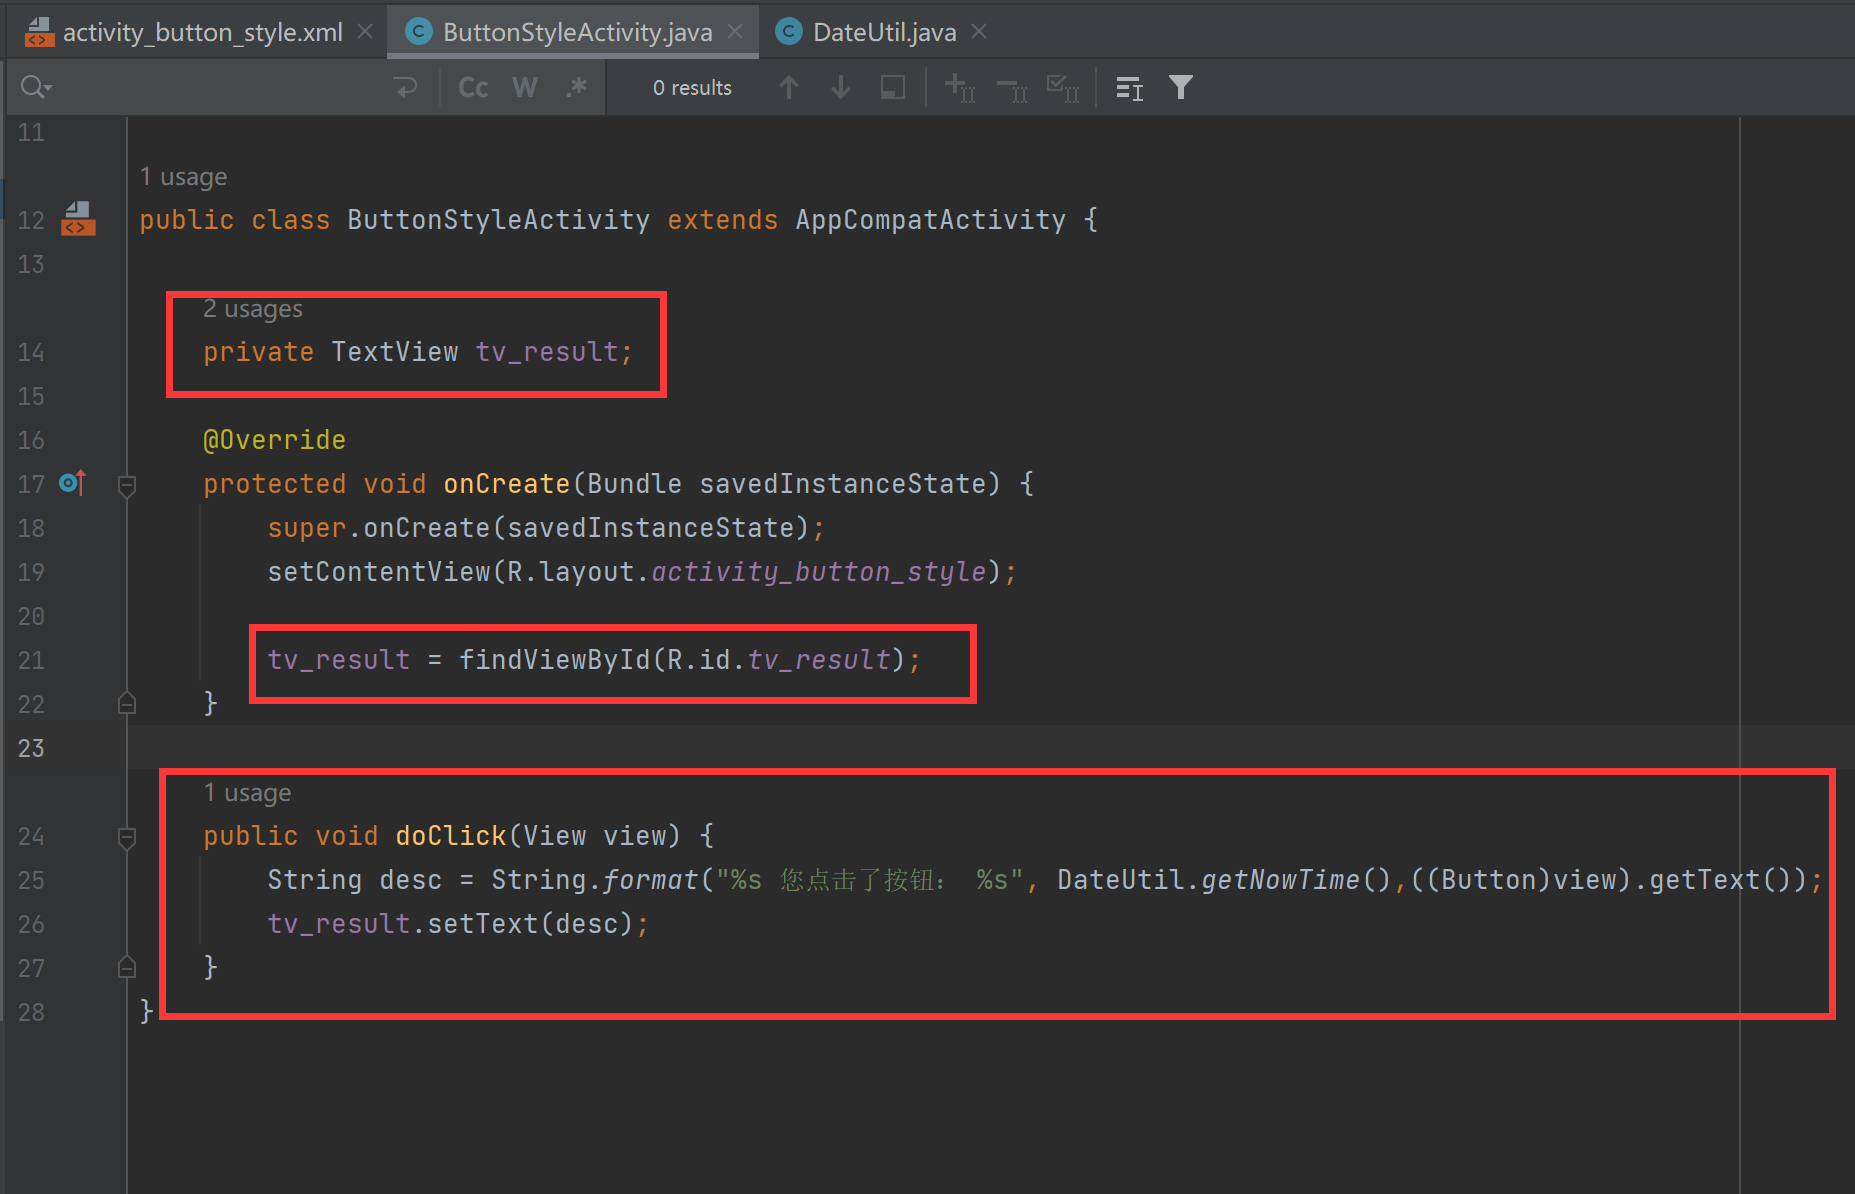Screen dimensions: 1855x1194
Task: Click activity_button_style in setContentView
Action: 819,572
